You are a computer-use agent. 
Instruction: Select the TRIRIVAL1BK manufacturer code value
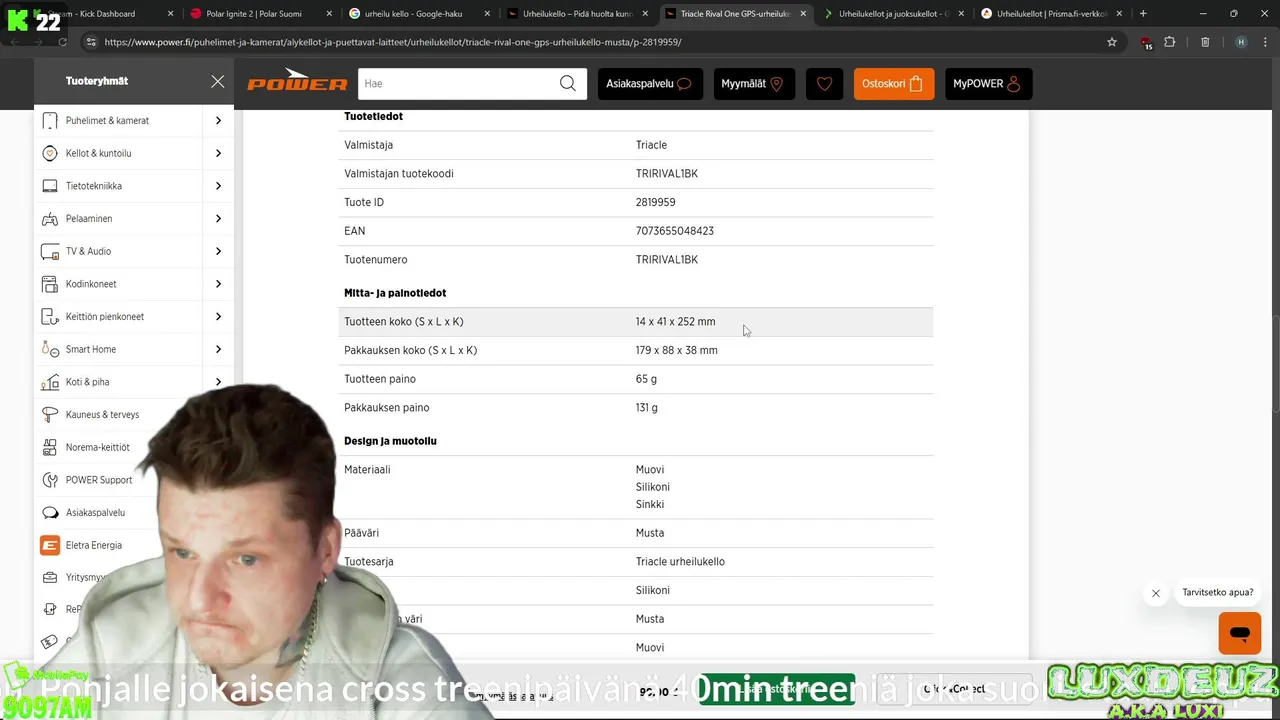(x=667, y=174)
